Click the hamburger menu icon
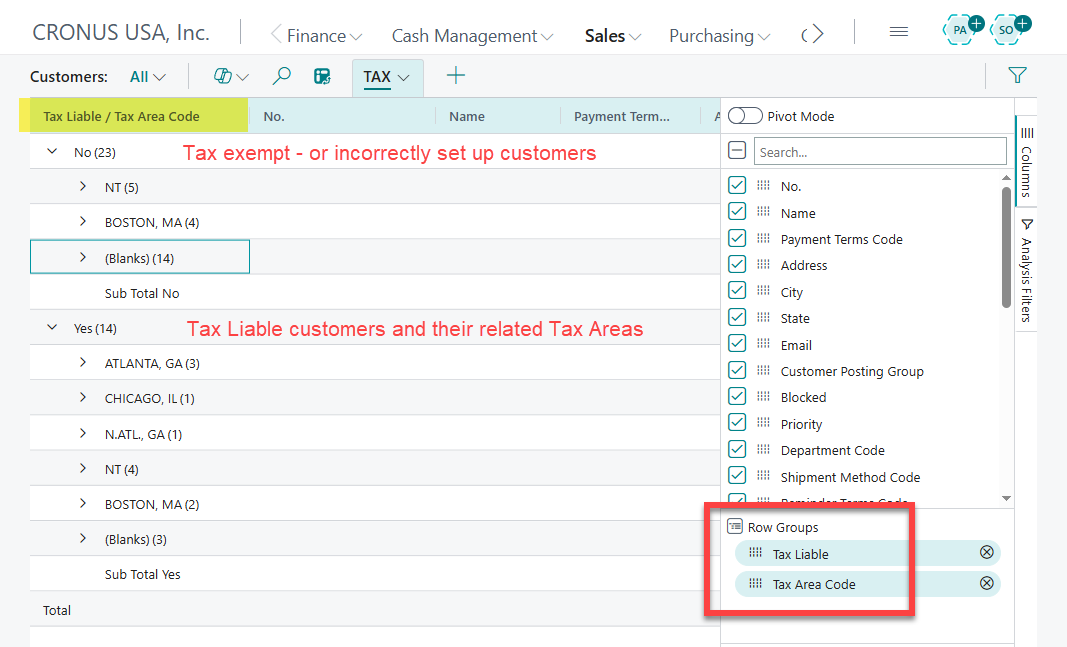Viewport: 1067px width, 647px height. pos(898,31)
